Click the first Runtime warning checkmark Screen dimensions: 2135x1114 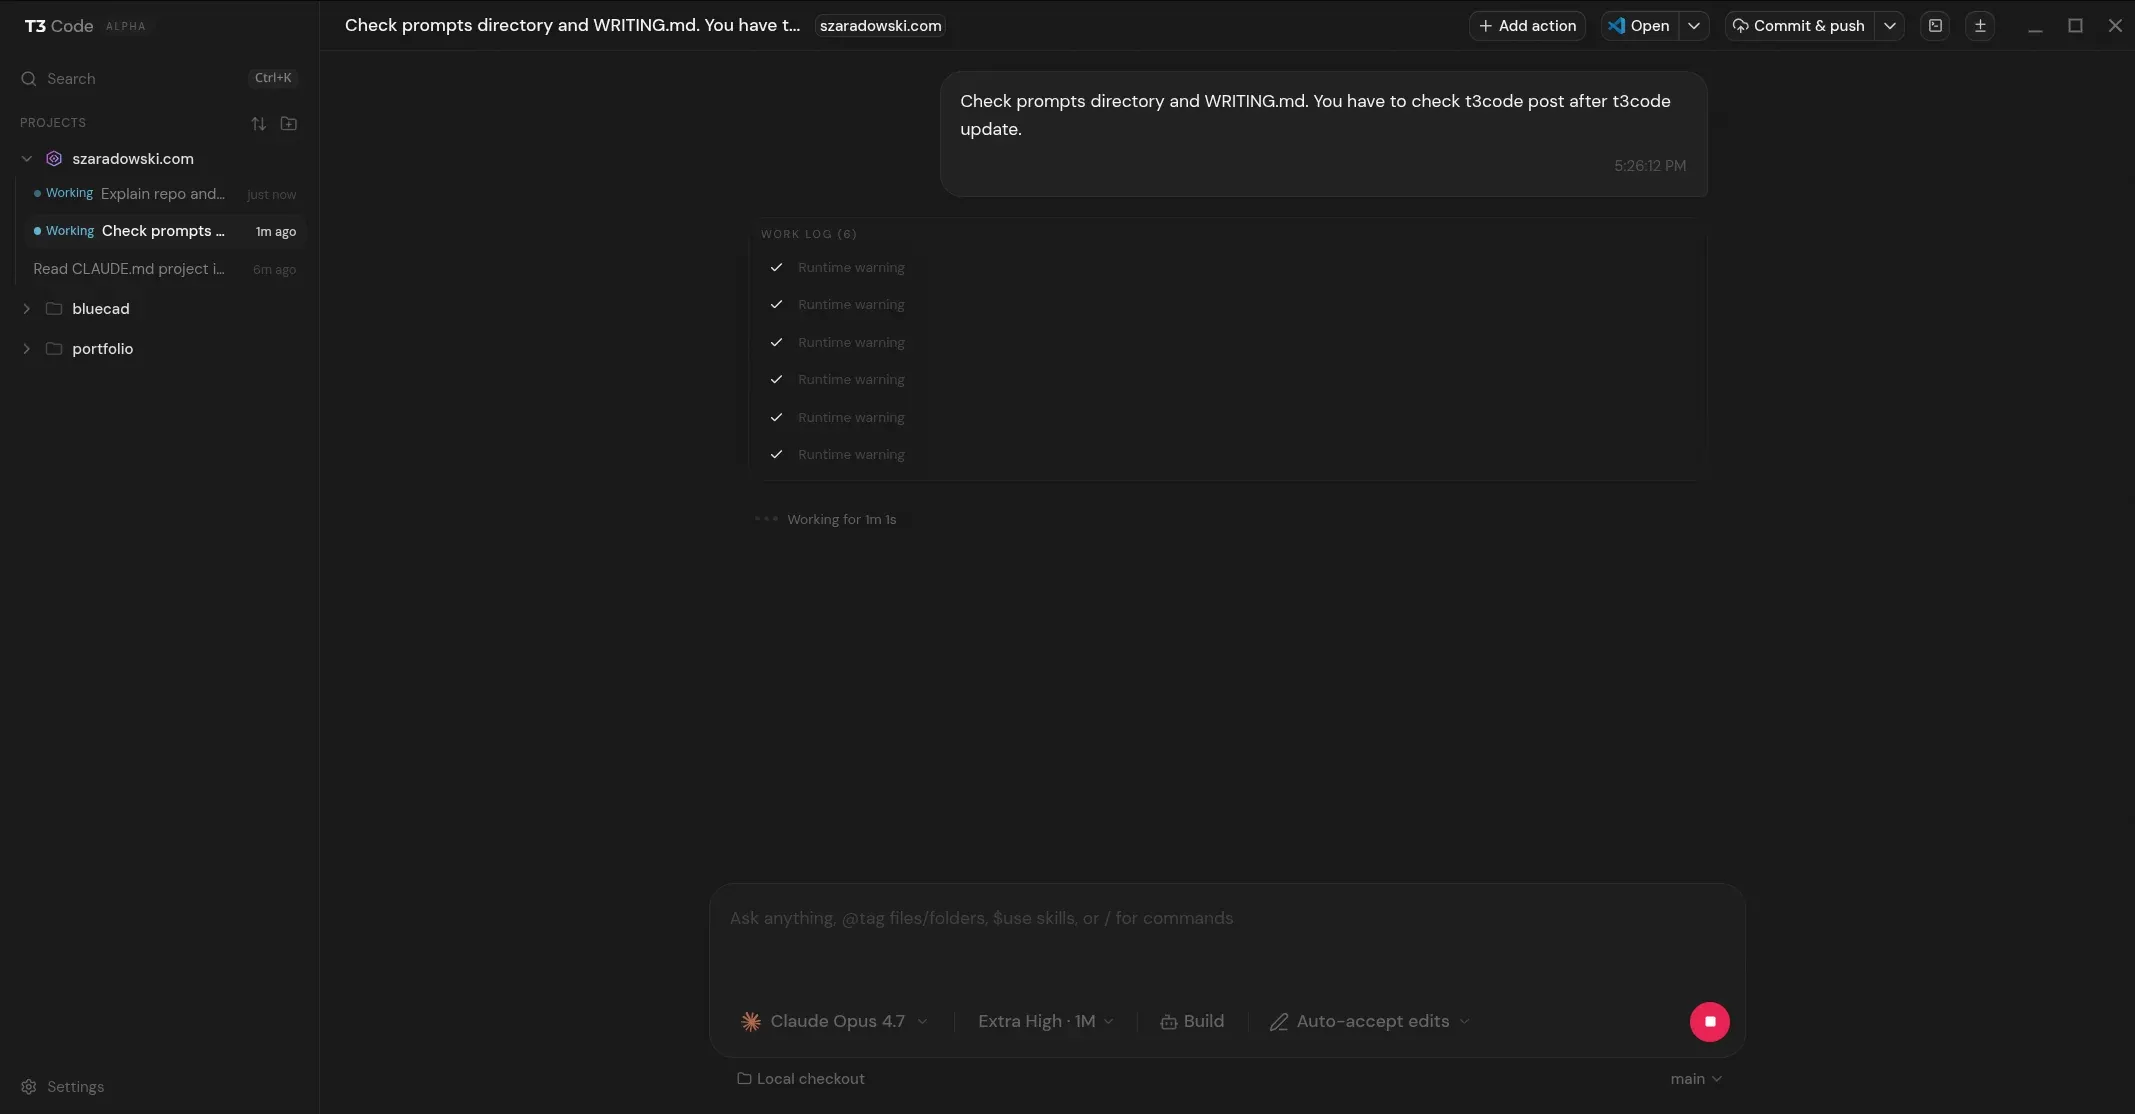coord(776,268)
